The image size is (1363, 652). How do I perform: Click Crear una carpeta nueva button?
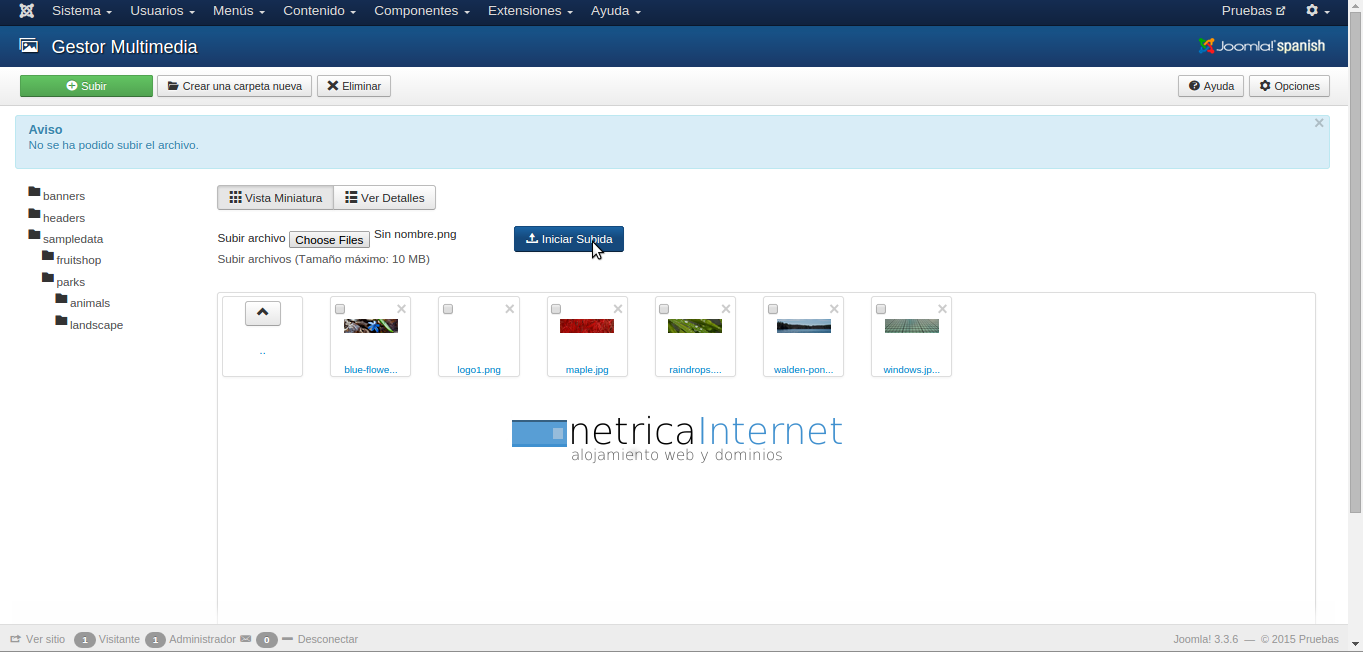click(234, 86)
